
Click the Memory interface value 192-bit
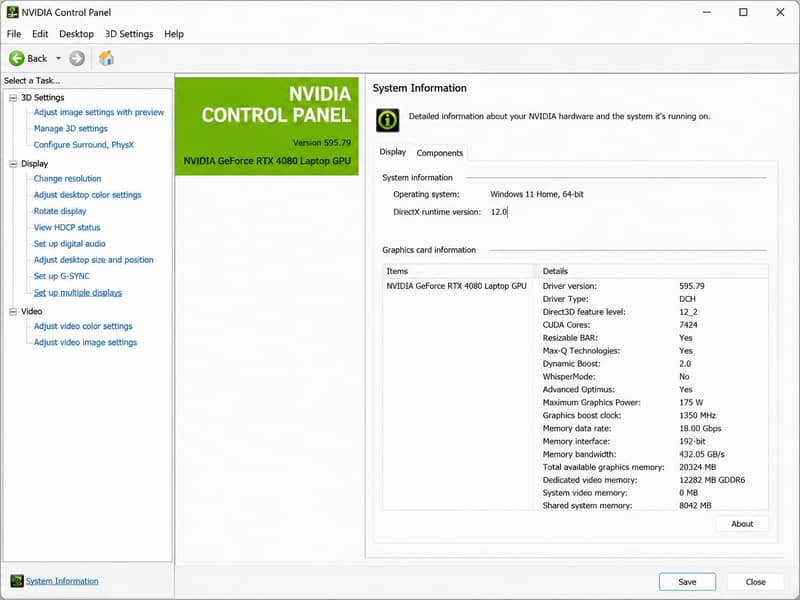[x=692, y=441]
